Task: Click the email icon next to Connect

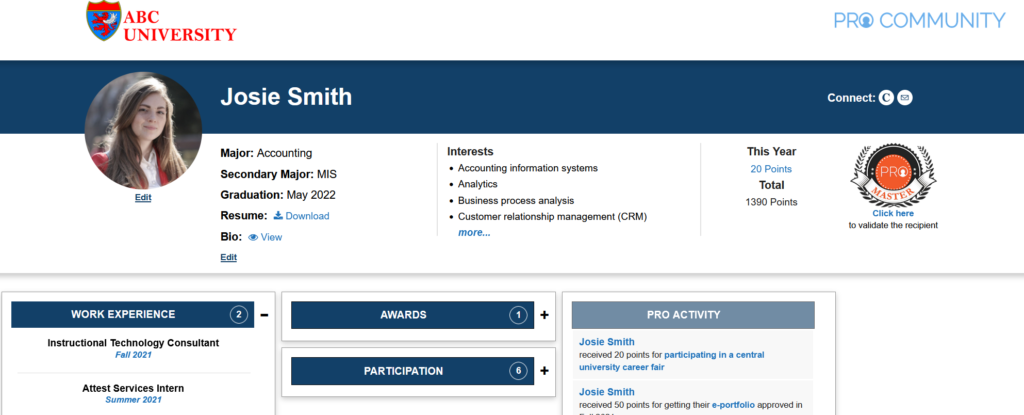Action: (905, 97)
